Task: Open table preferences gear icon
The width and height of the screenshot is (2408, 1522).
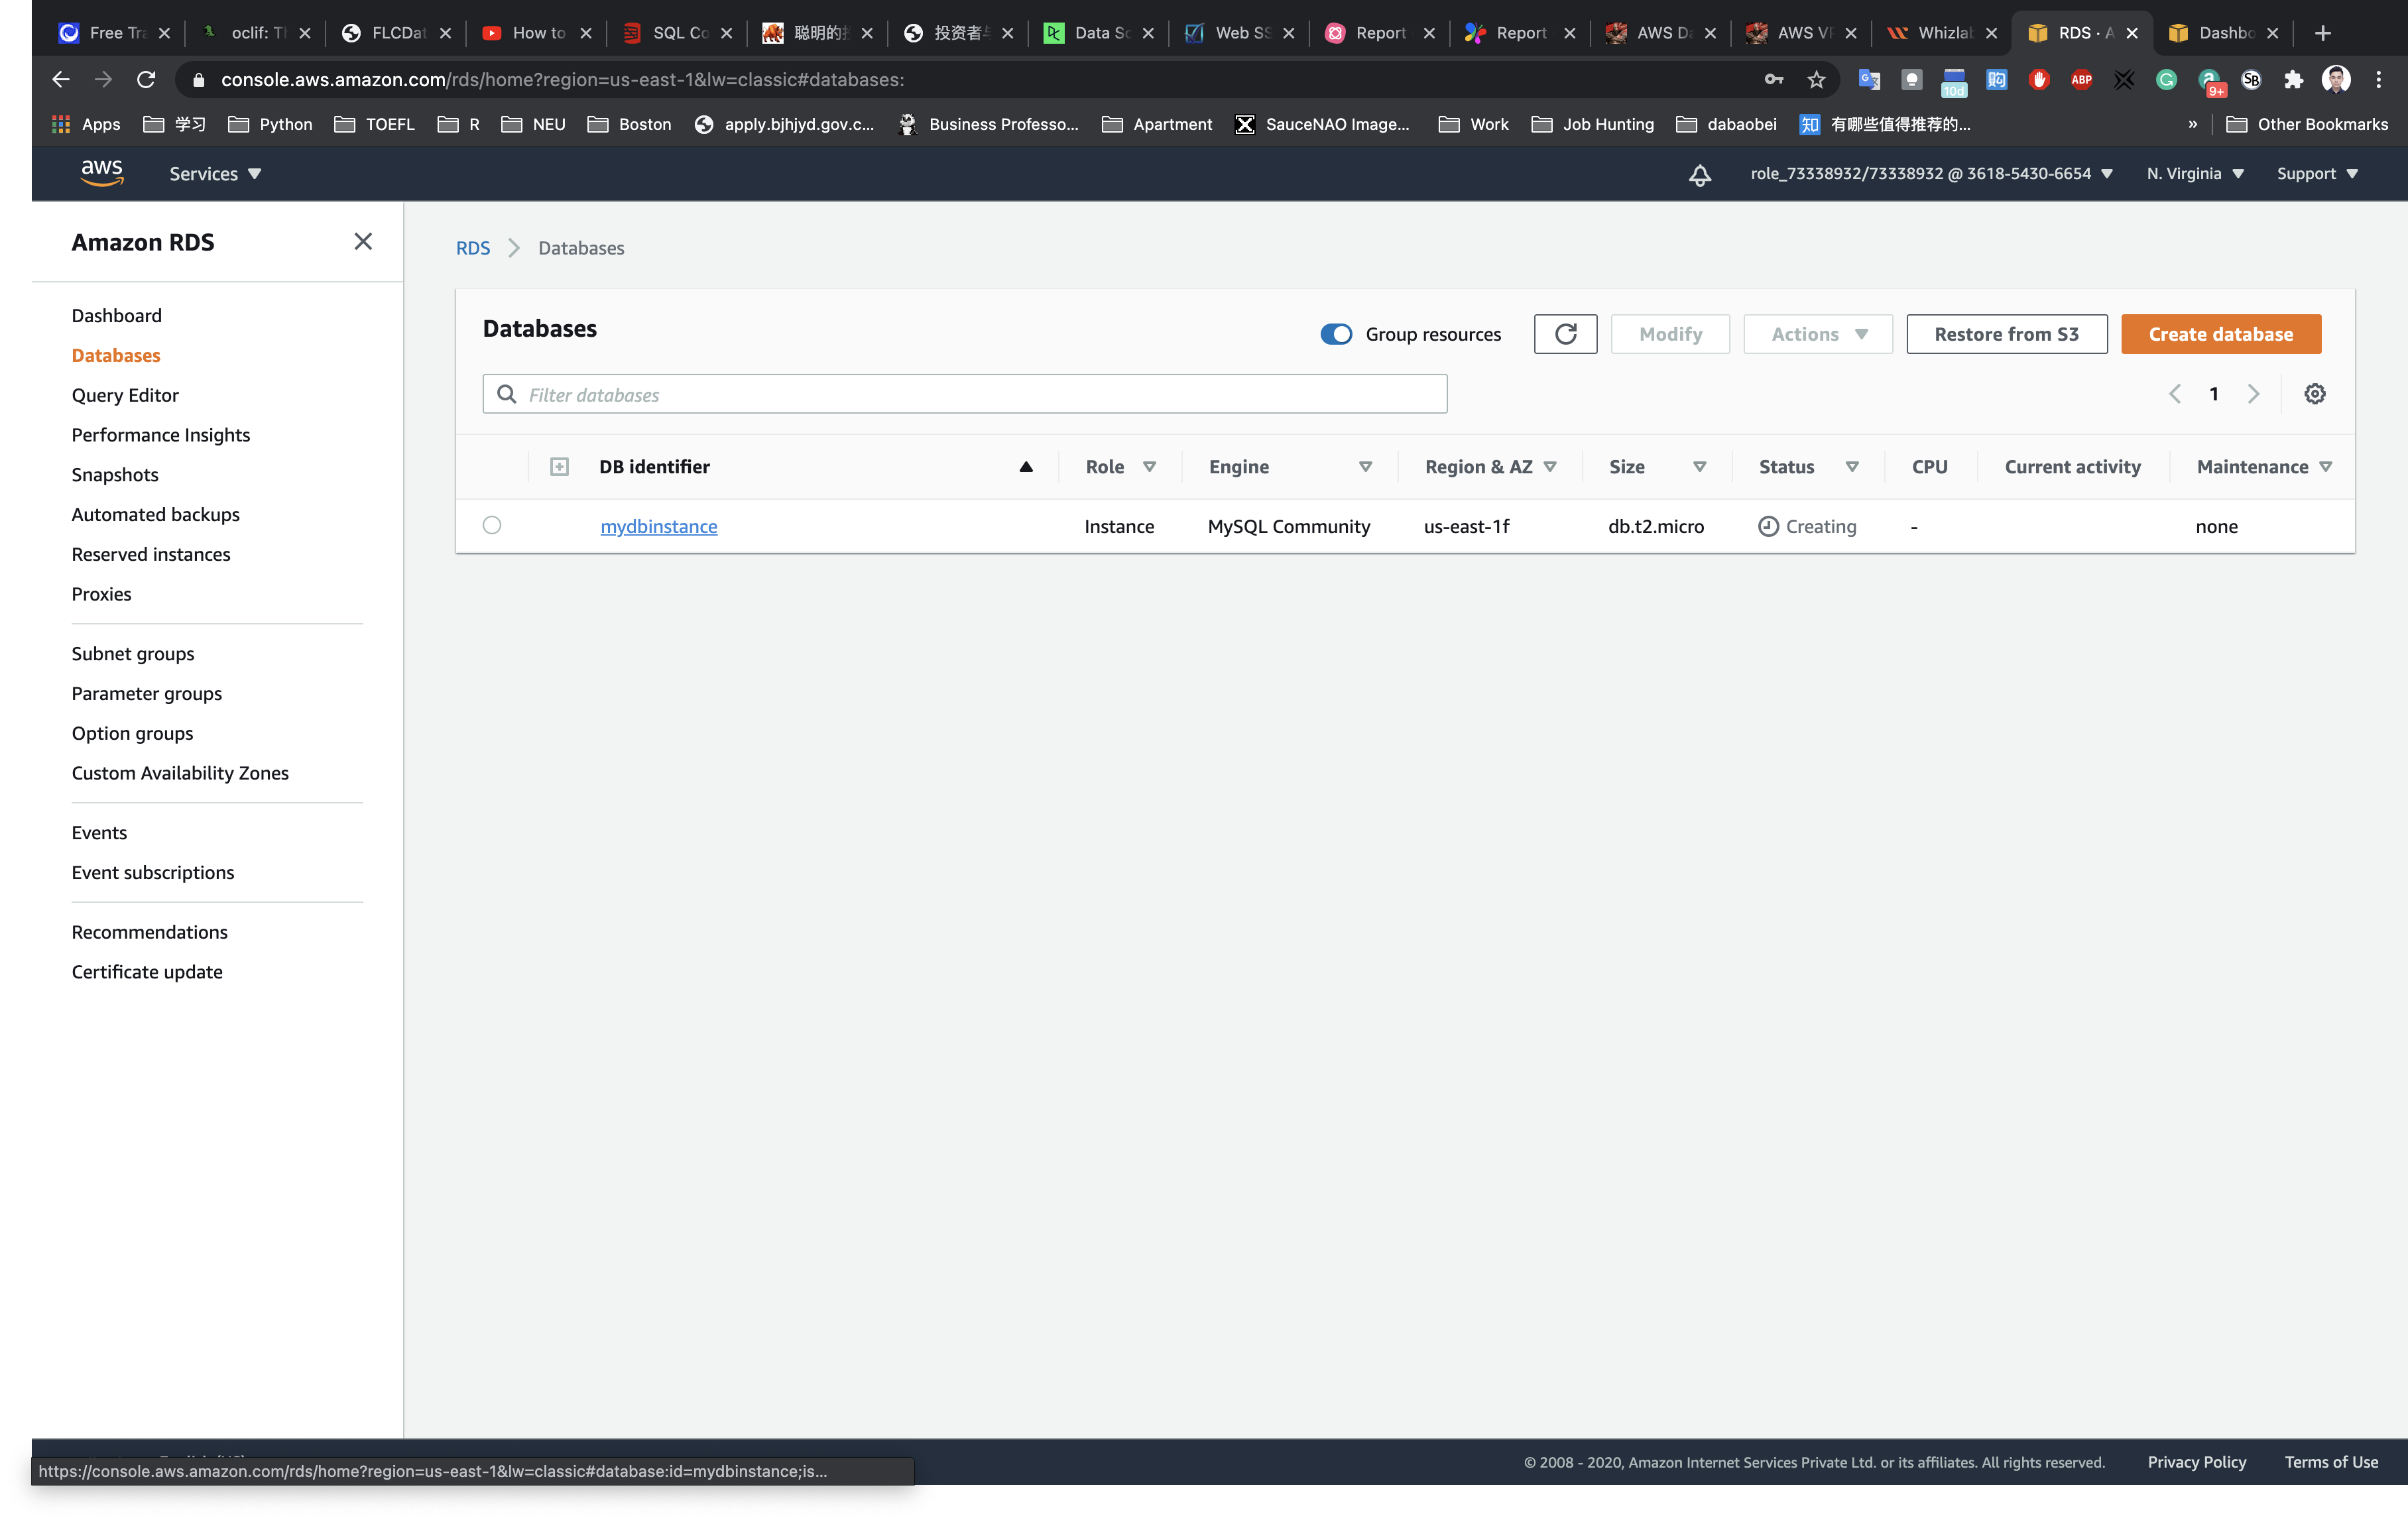Action: pos(2314,394)
